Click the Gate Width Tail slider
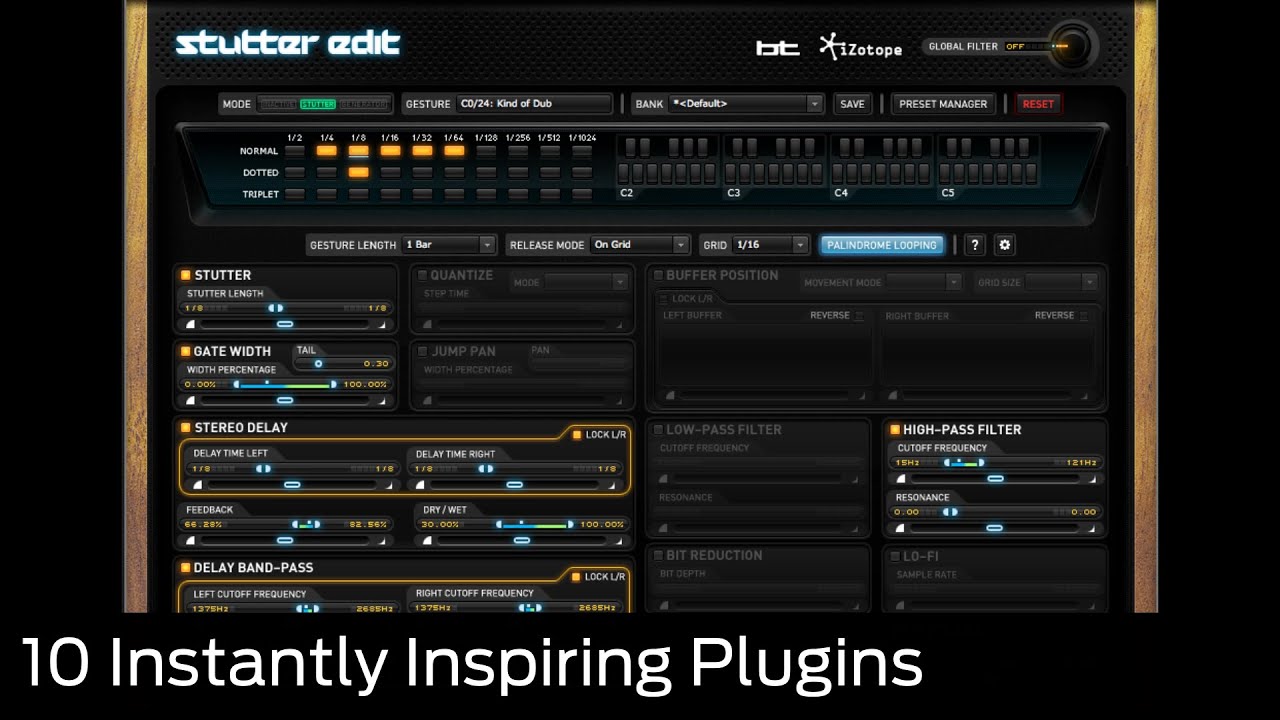This screenshot has height=720, width=1280. pos(342,364)
